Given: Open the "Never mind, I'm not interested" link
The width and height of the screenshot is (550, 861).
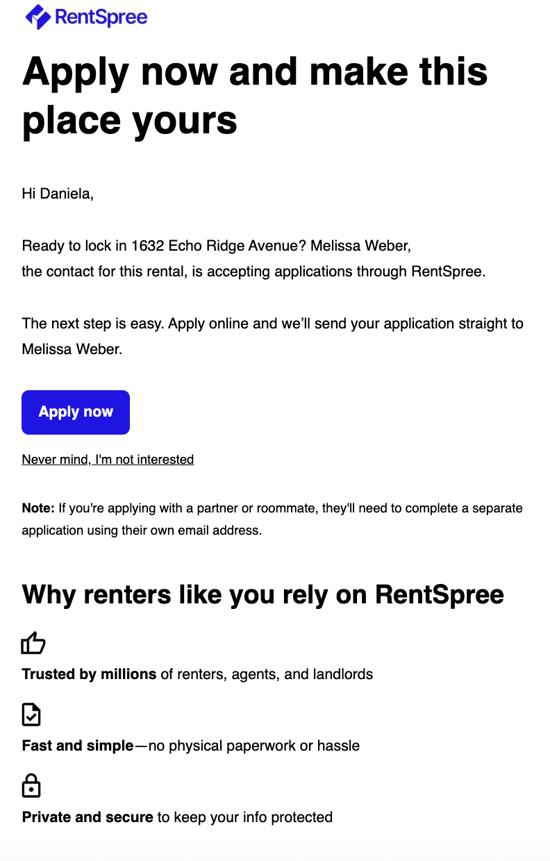Looking at the screenshot, I should (x=108, y=459).
